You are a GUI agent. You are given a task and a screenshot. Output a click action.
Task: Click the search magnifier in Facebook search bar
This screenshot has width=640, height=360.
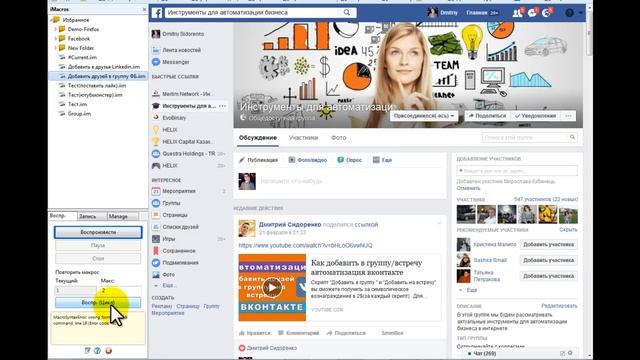click(347, 13)
